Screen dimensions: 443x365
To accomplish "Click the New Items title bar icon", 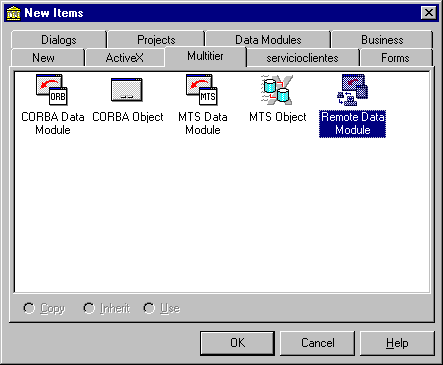I will [13, 13].
